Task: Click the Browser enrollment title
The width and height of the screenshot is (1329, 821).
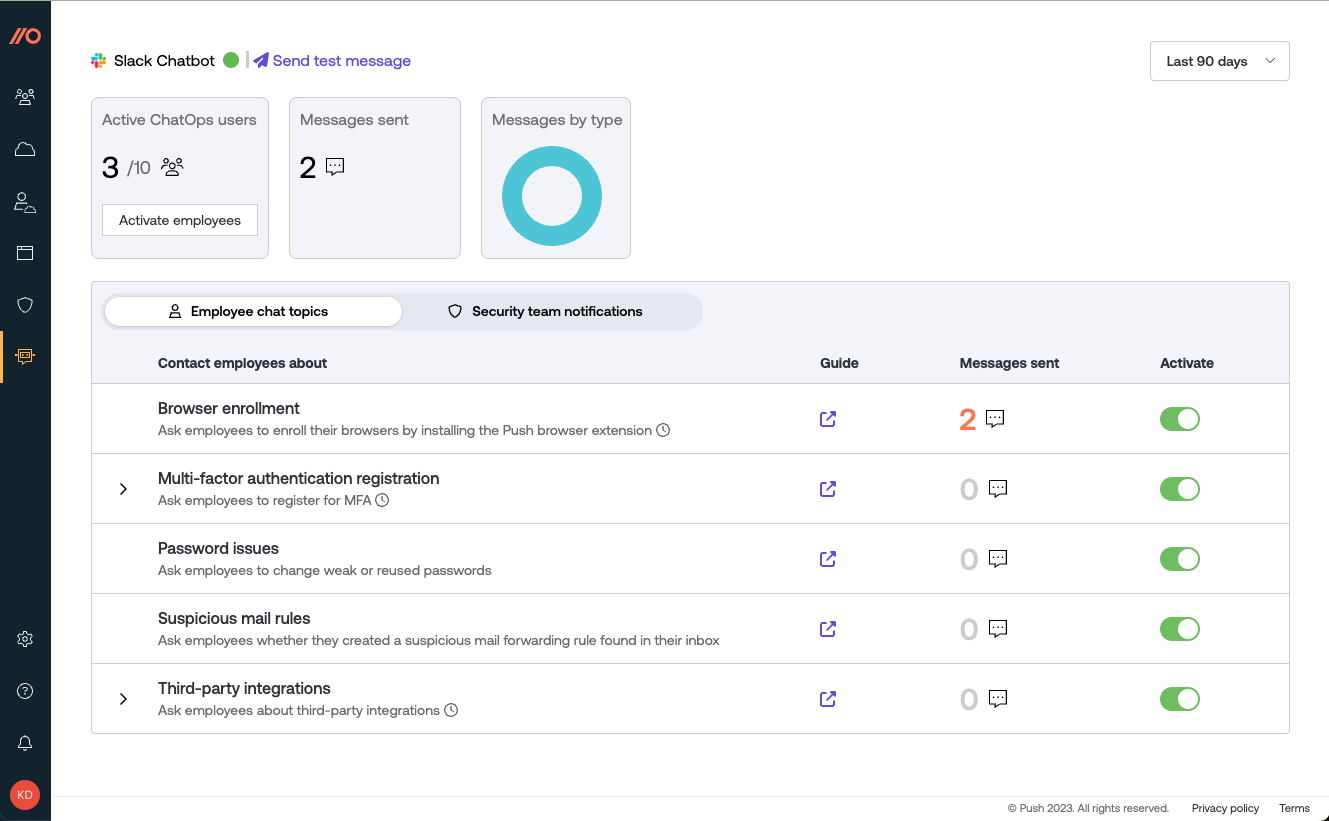Action: click(229, 408)
